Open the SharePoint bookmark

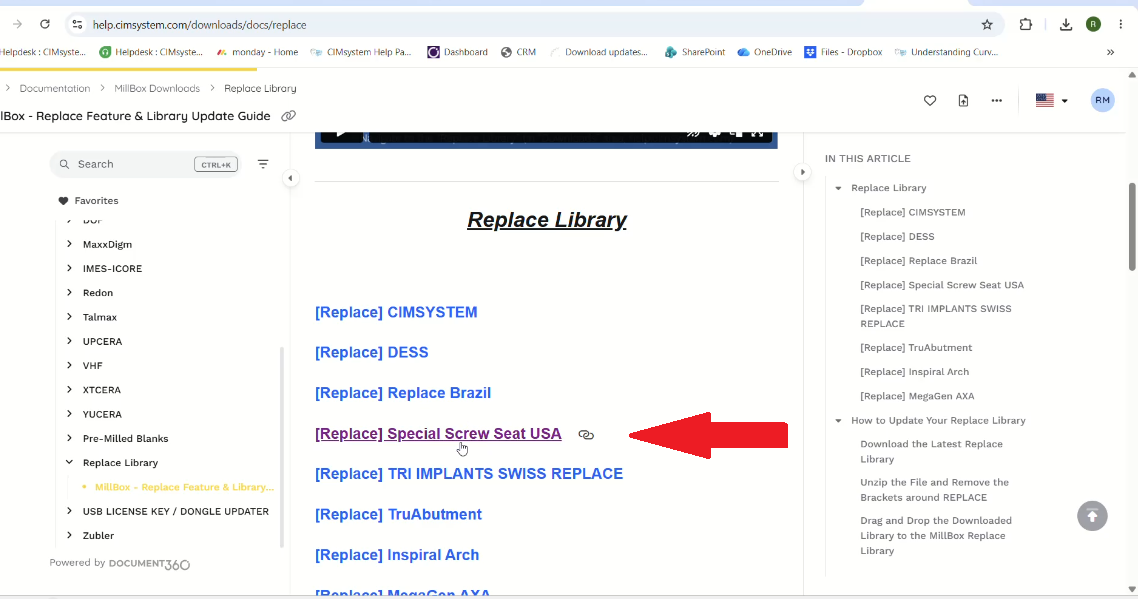coord(695,52)
